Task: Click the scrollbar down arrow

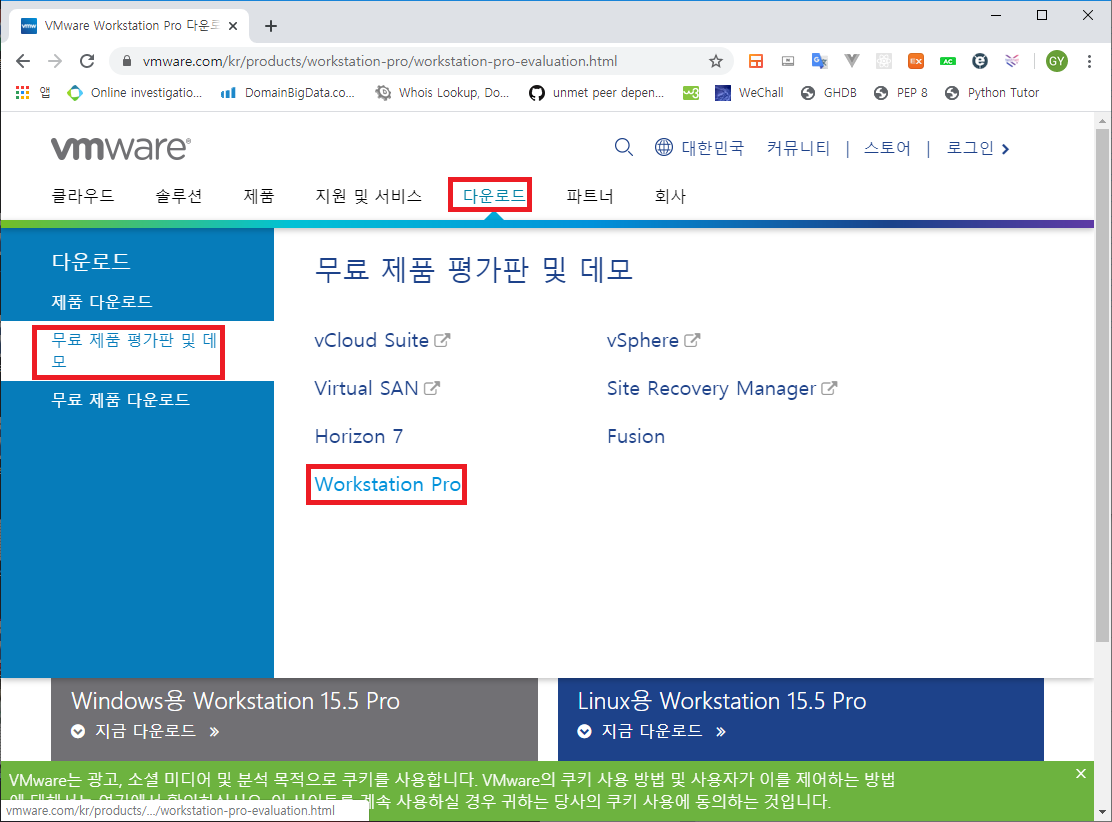Action: [x=1102, y=812]
